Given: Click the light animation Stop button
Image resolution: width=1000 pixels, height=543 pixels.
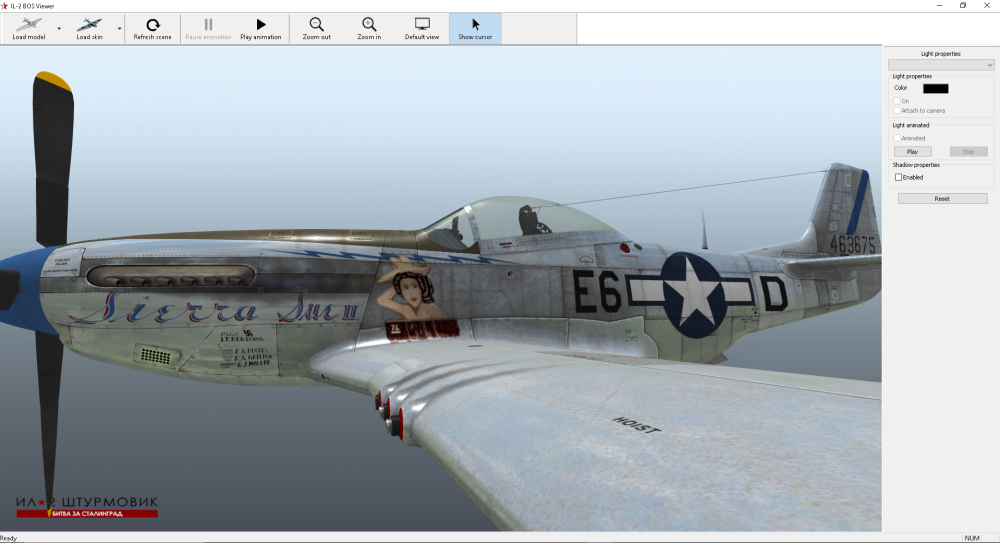Looking at the screenshot, I should tap(968, 152).
